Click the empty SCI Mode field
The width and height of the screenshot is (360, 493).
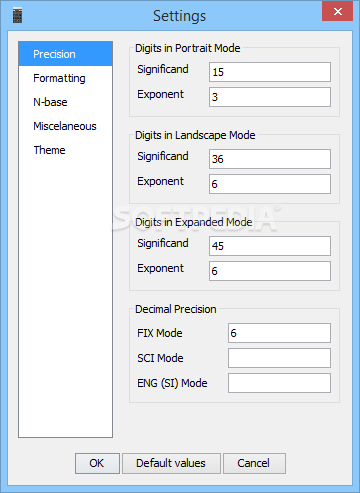(x=279, y=358)
